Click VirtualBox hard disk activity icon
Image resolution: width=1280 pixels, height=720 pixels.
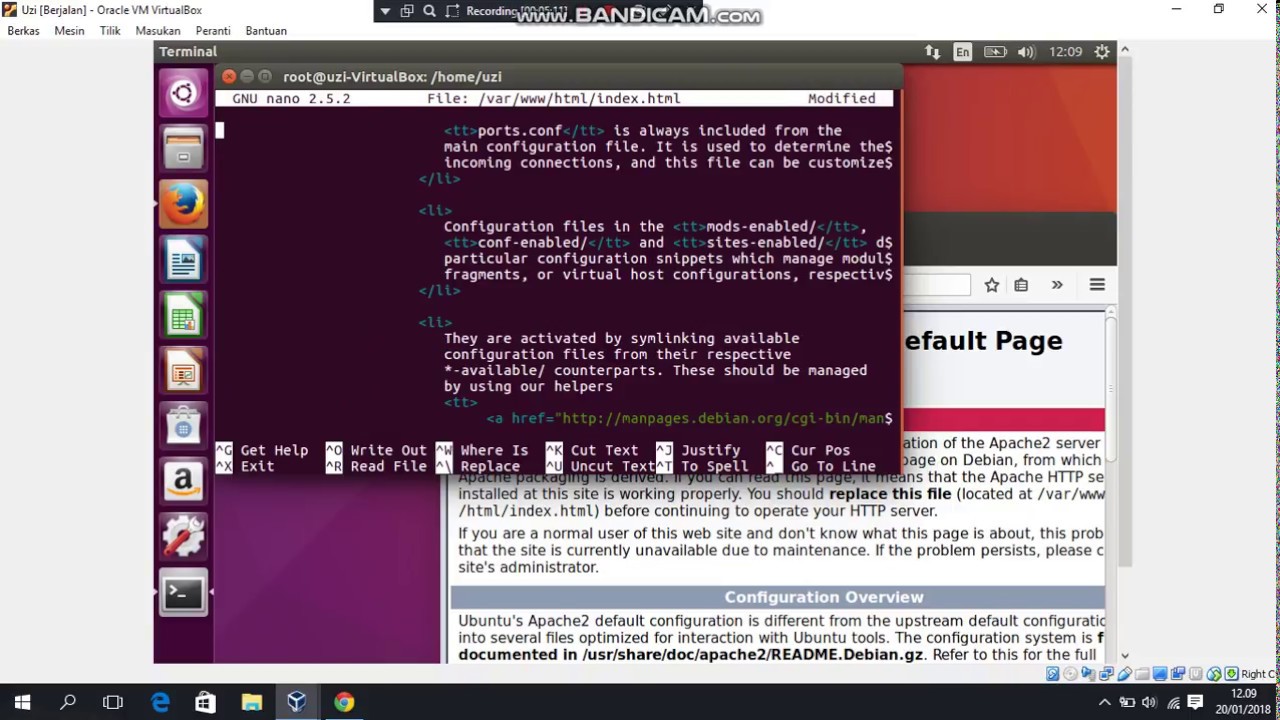click(1053, 674)
